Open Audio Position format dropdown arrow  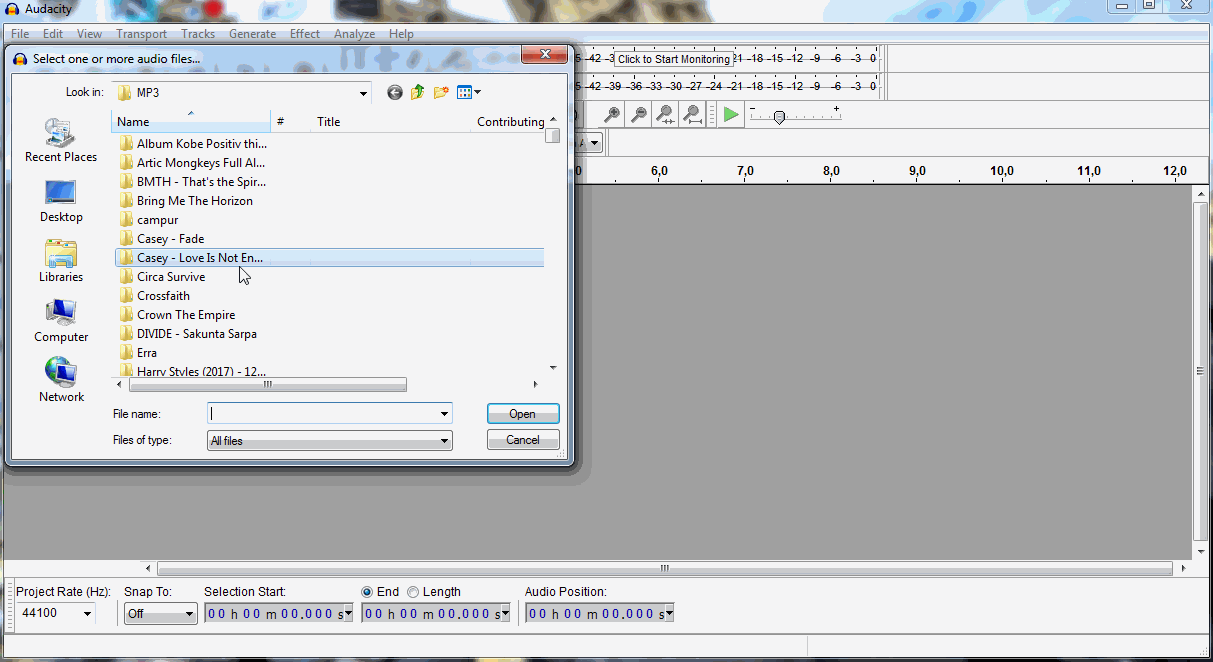(669, 614)
